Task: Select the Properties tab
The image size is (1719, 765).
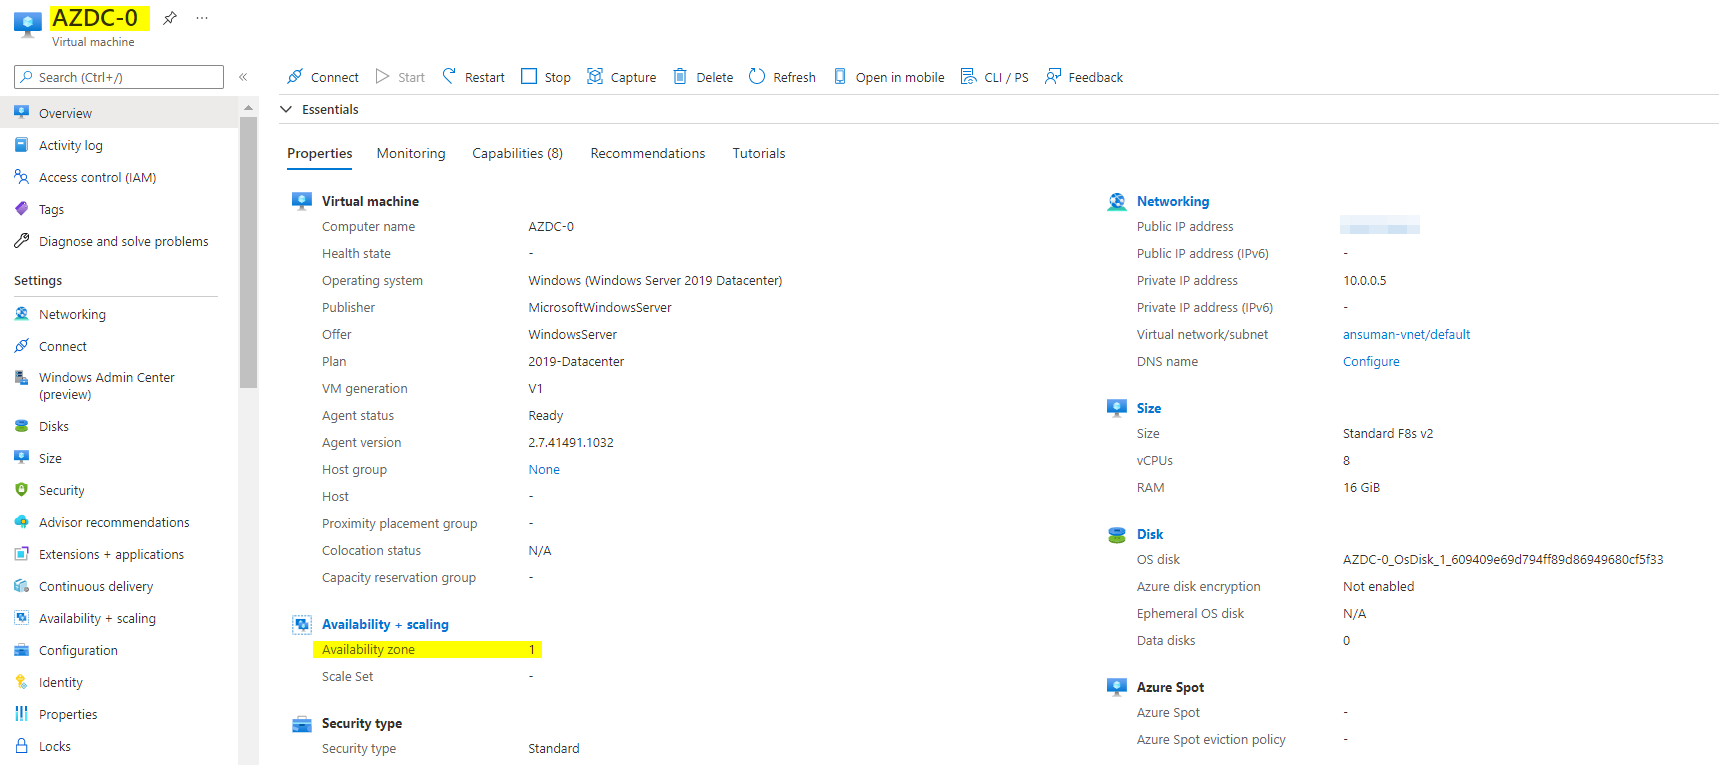Action: pyautogui.click(x=319, y=153)
